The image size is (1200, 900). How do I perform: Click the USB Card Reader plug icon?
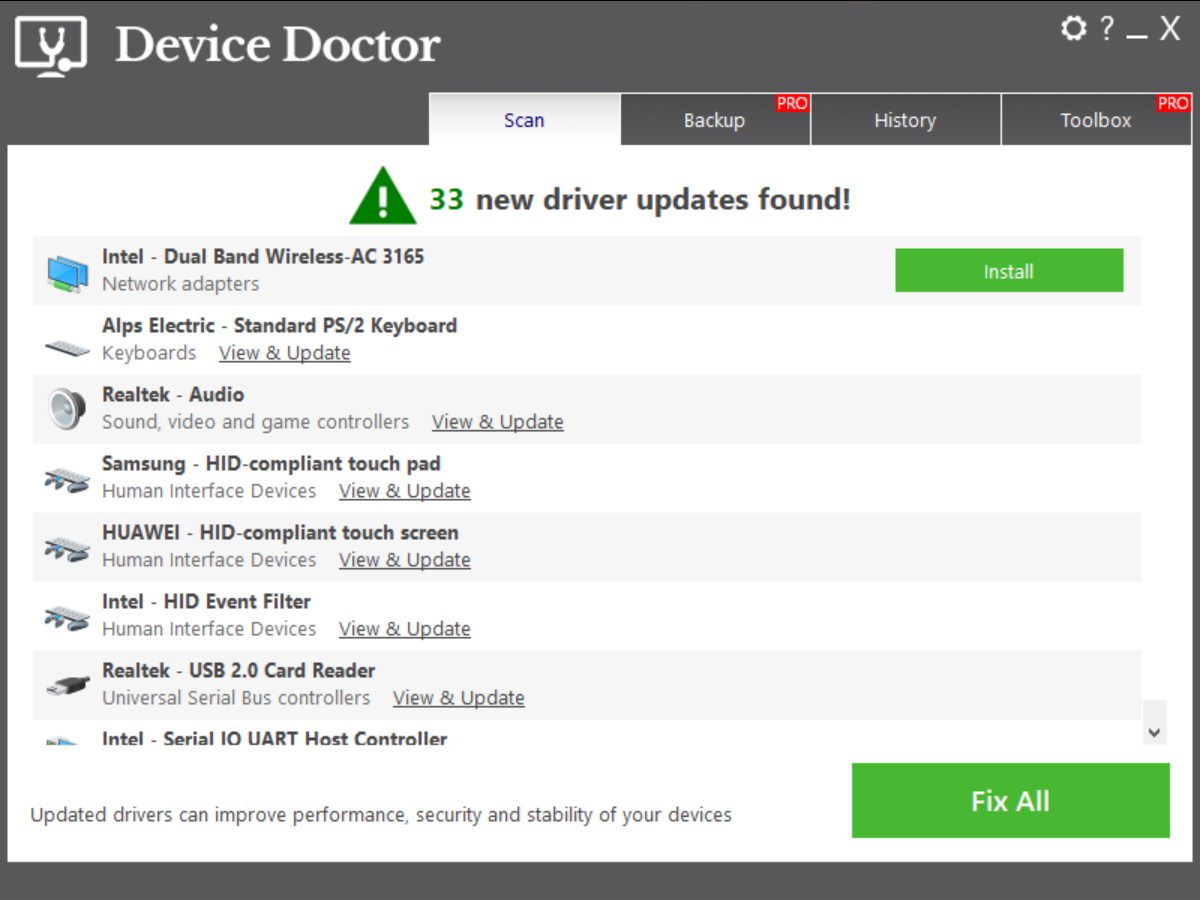click(67, 686)
